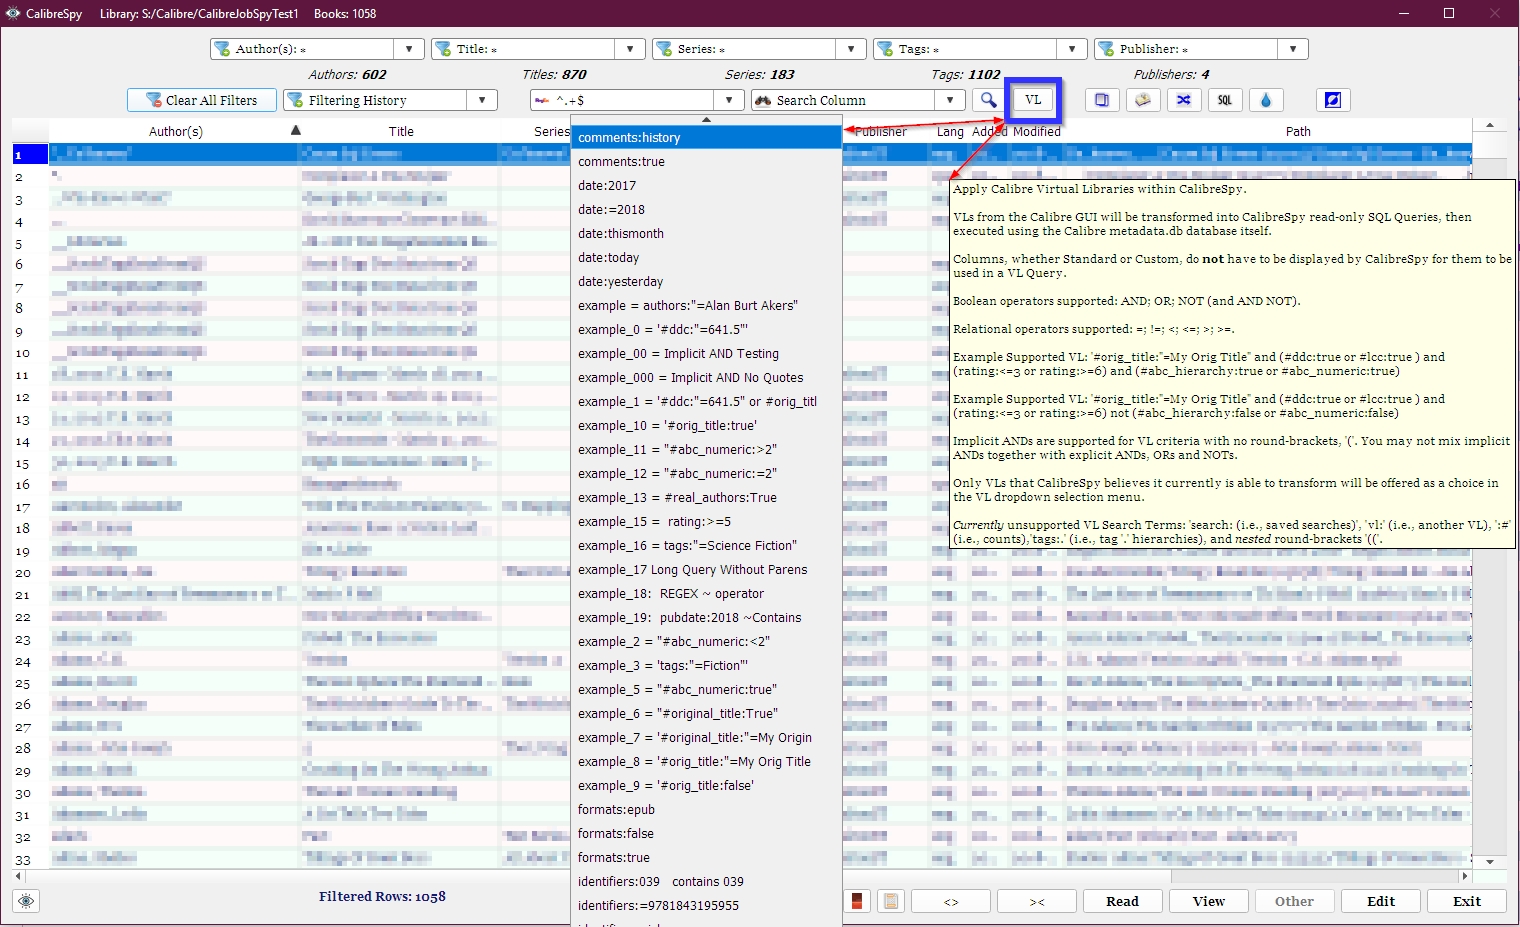1520x927 pixels.
Task: Click the blue shuffle arrows icon
Action: (1184, 100)
